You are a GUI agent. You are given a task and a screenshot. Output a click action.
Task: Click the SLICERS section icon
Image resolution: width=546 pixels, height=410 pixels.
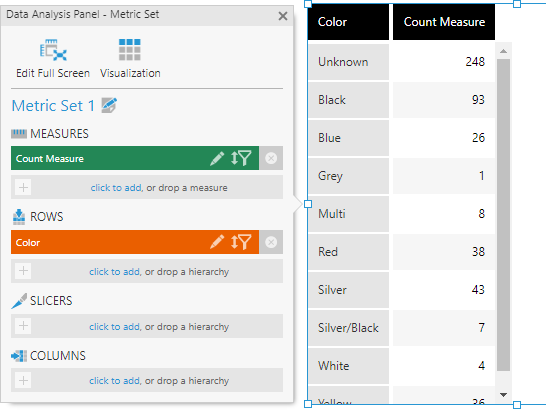pyautogui.click(x=19, y=301)
